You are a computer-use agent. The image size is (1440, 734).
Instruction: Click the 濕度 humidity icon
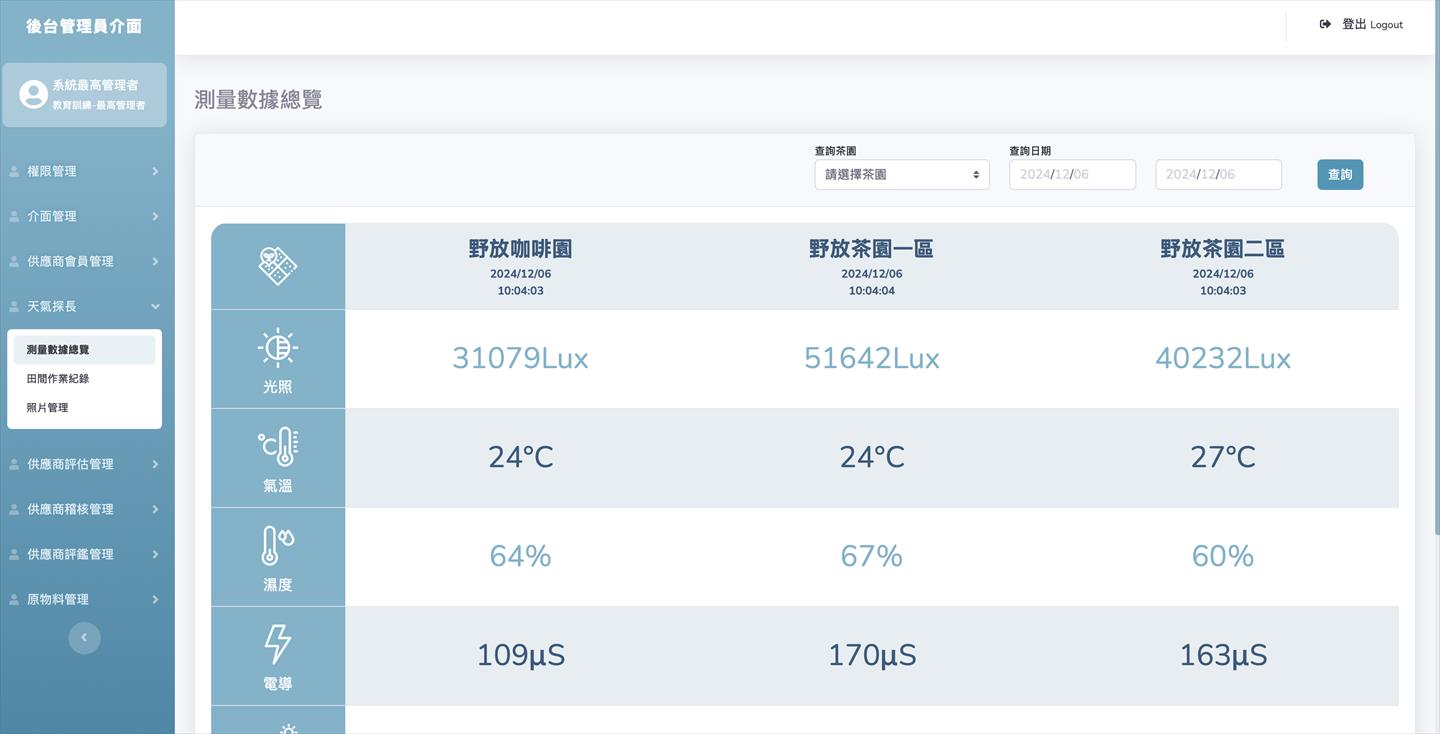point(278,546)
